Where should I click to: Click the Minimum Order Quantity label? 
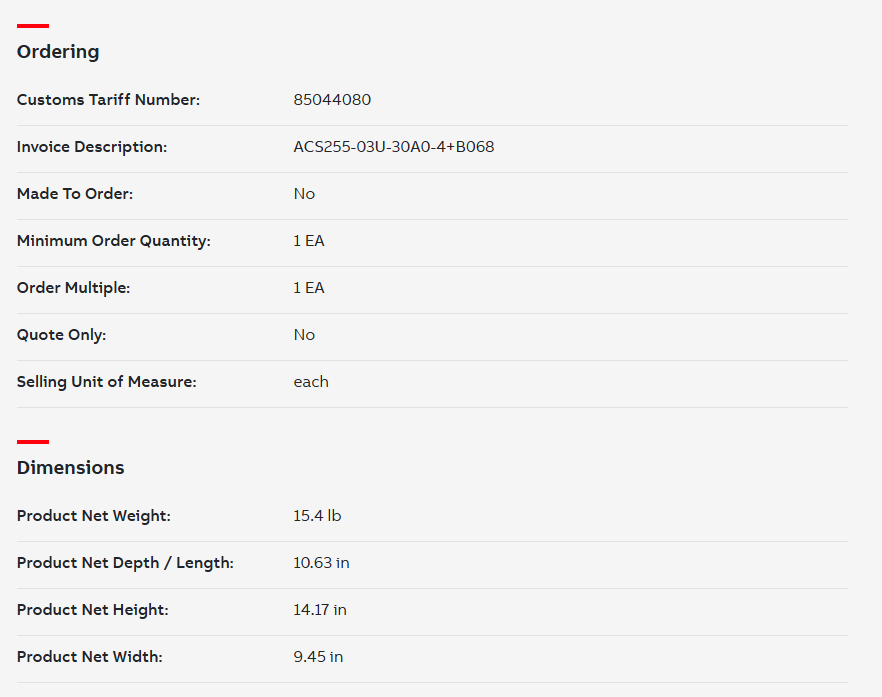click(x=114, y=241)
